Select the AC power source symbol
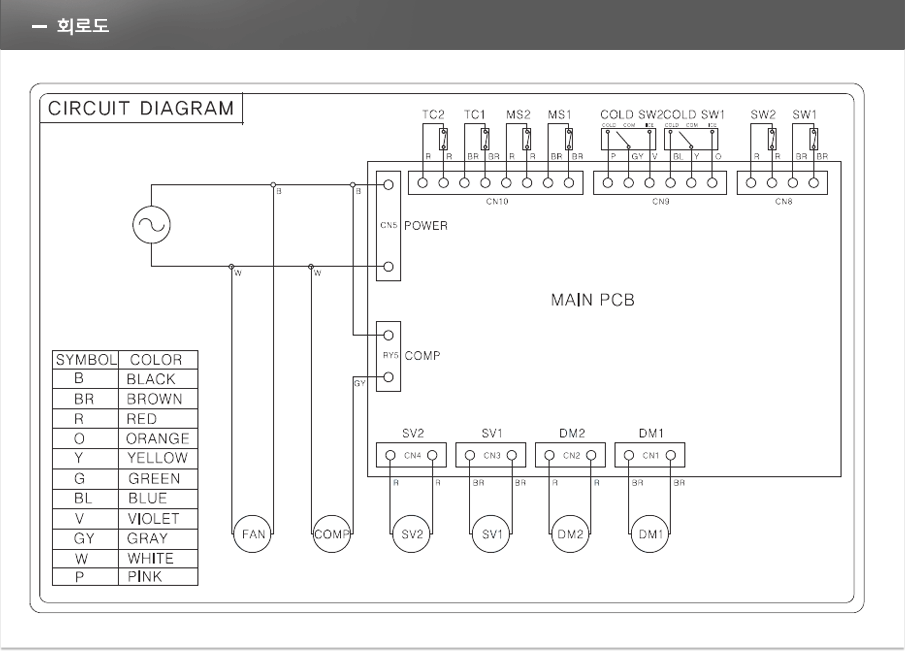This screenshot has height=658, width=905. pos(150,225)
